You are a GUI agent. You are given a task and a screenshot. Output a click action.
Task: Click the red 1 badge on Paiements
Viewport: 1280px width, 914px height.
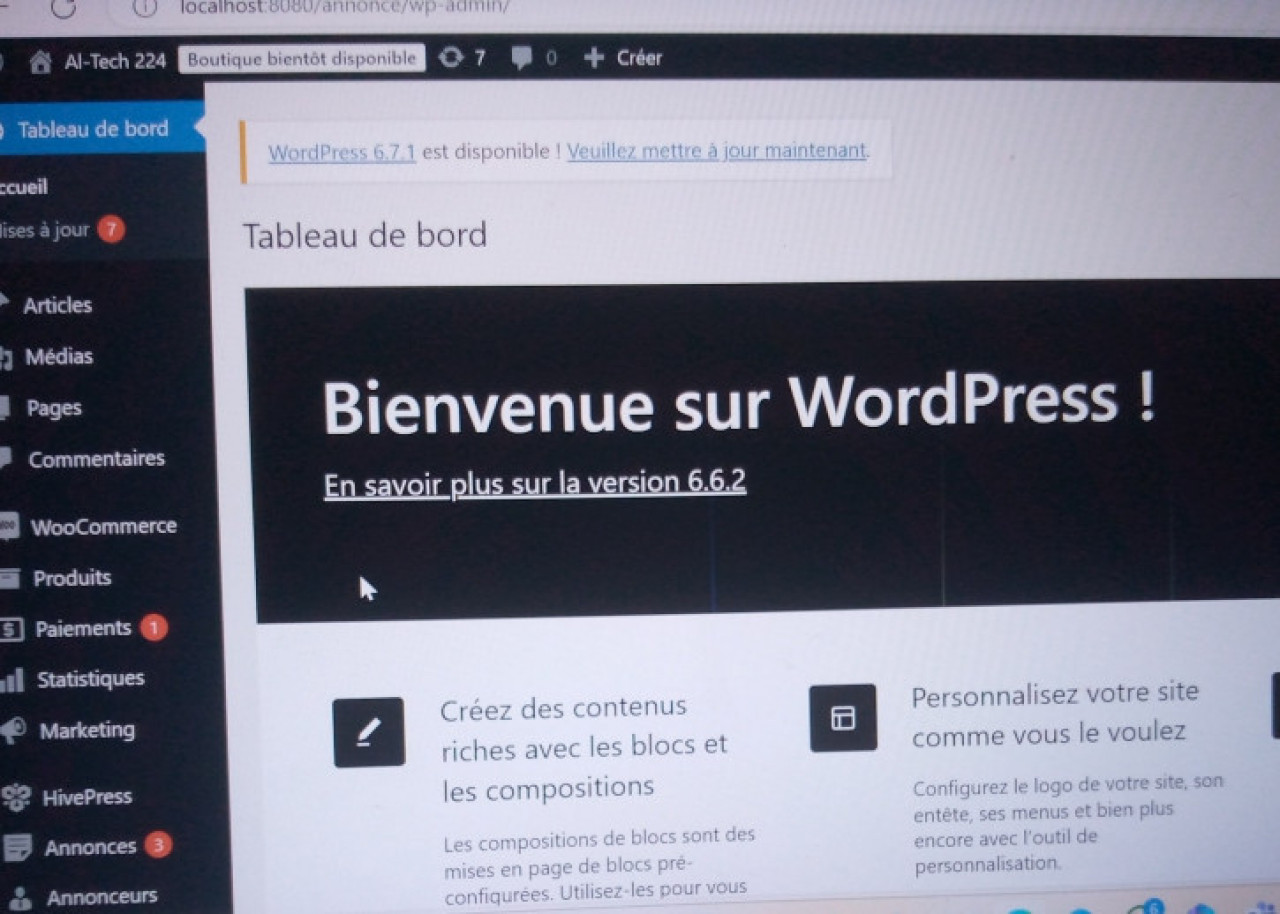(153, 628)
